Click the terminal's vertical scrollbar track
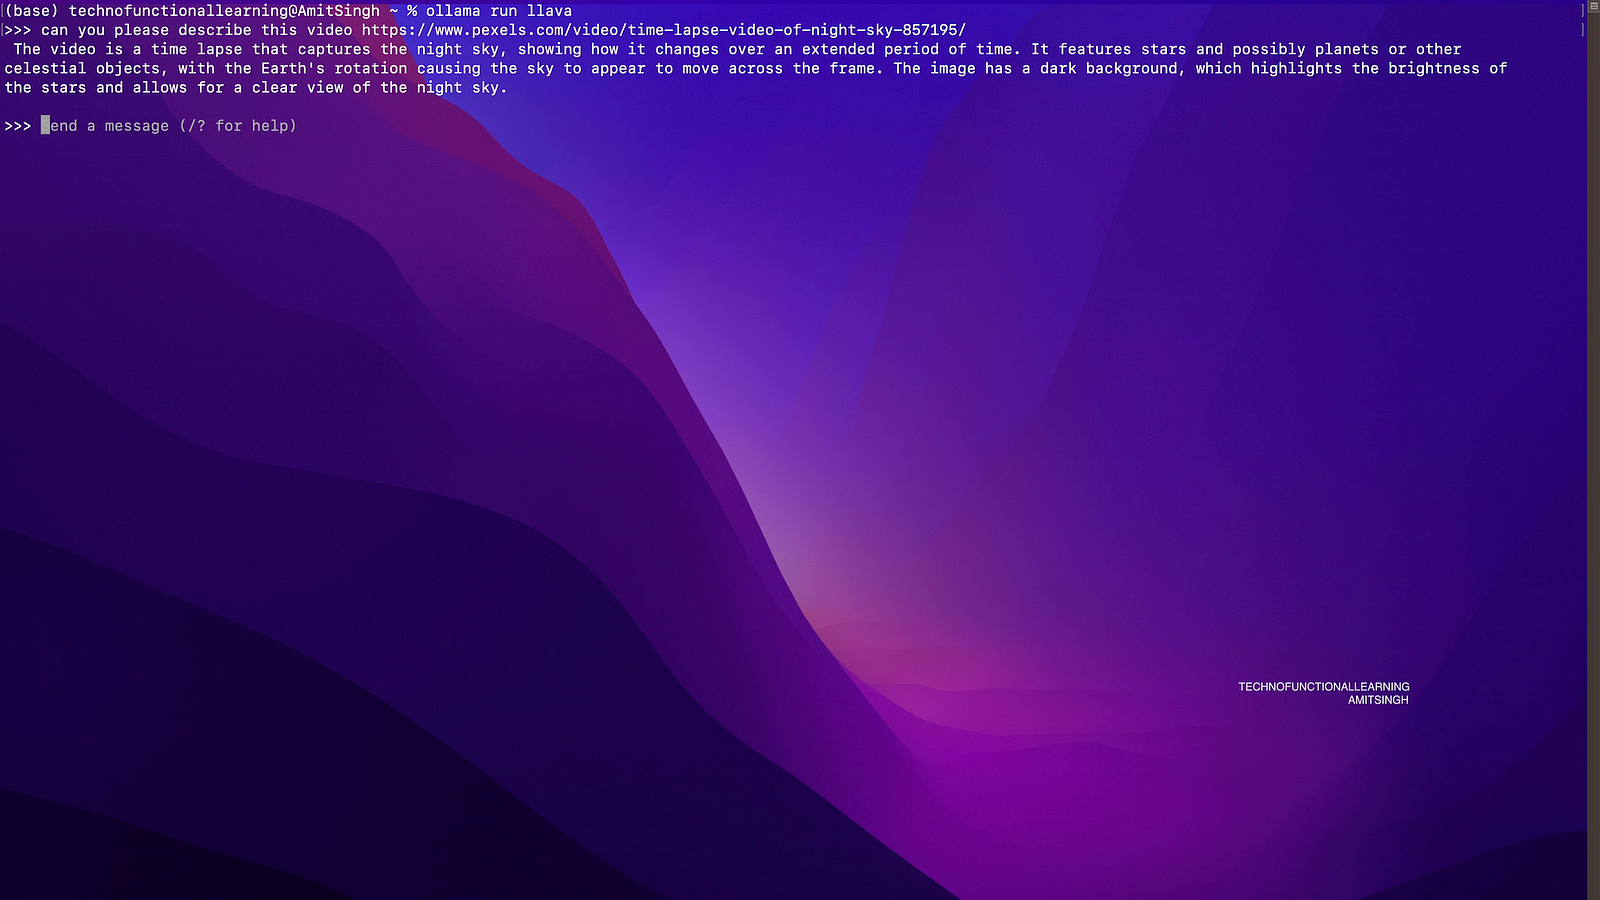The width and height of the screenshot is (1600, 900). coord(1594,450)
